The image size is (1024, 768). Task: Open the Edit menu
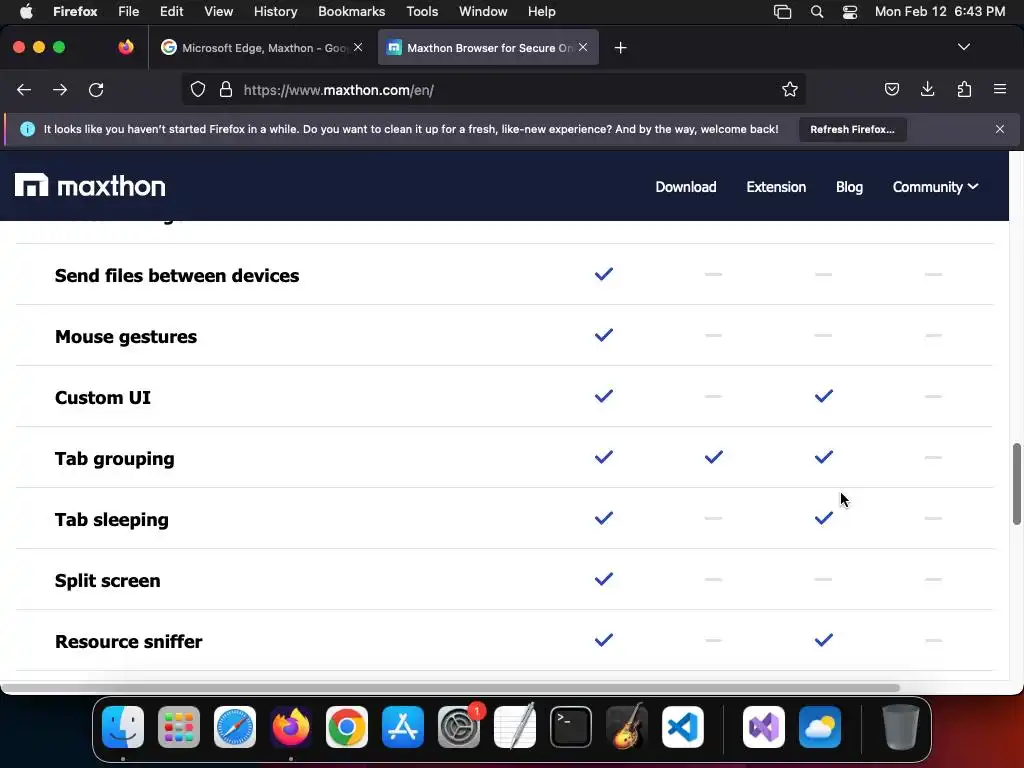(x=172, y=12)
